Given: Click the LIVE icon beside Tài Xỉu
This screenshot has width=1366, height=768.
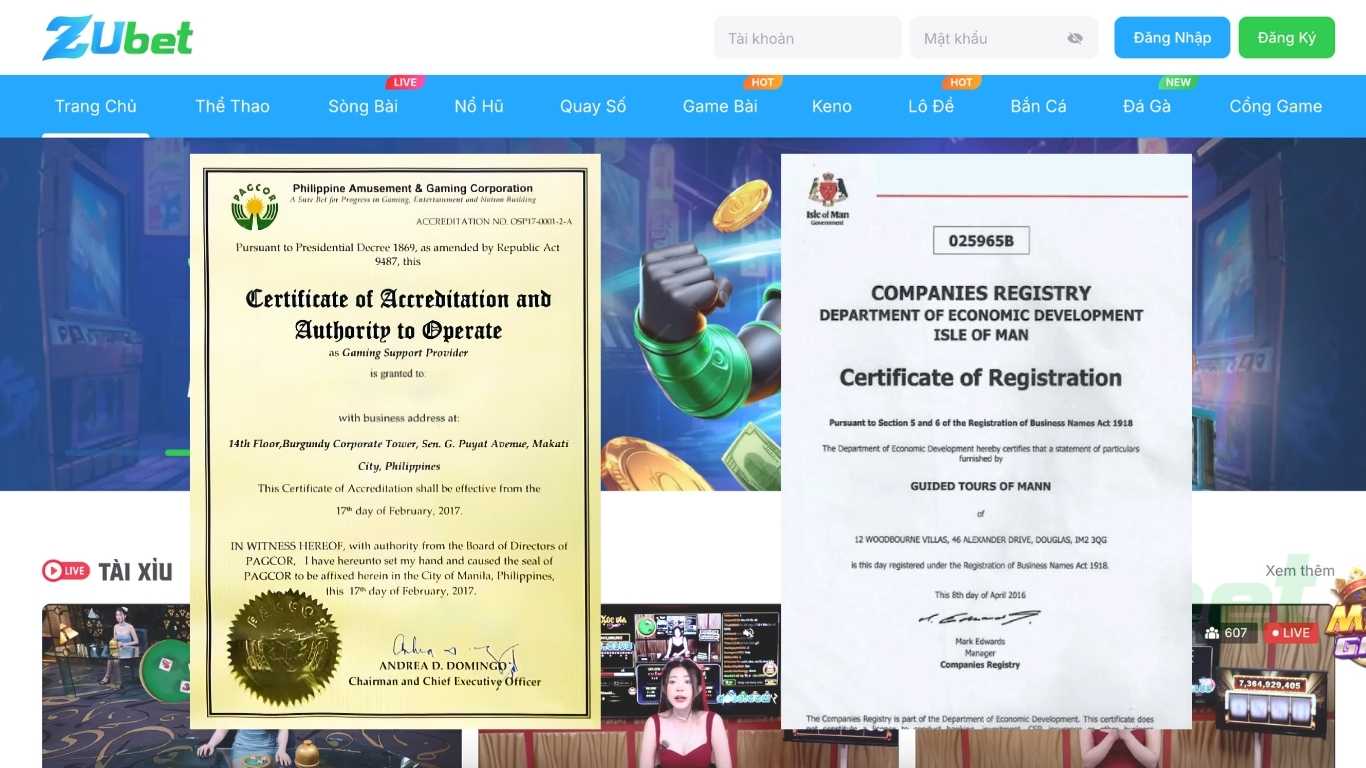Looking at the screenshot, I should click(x=66, y=571).
